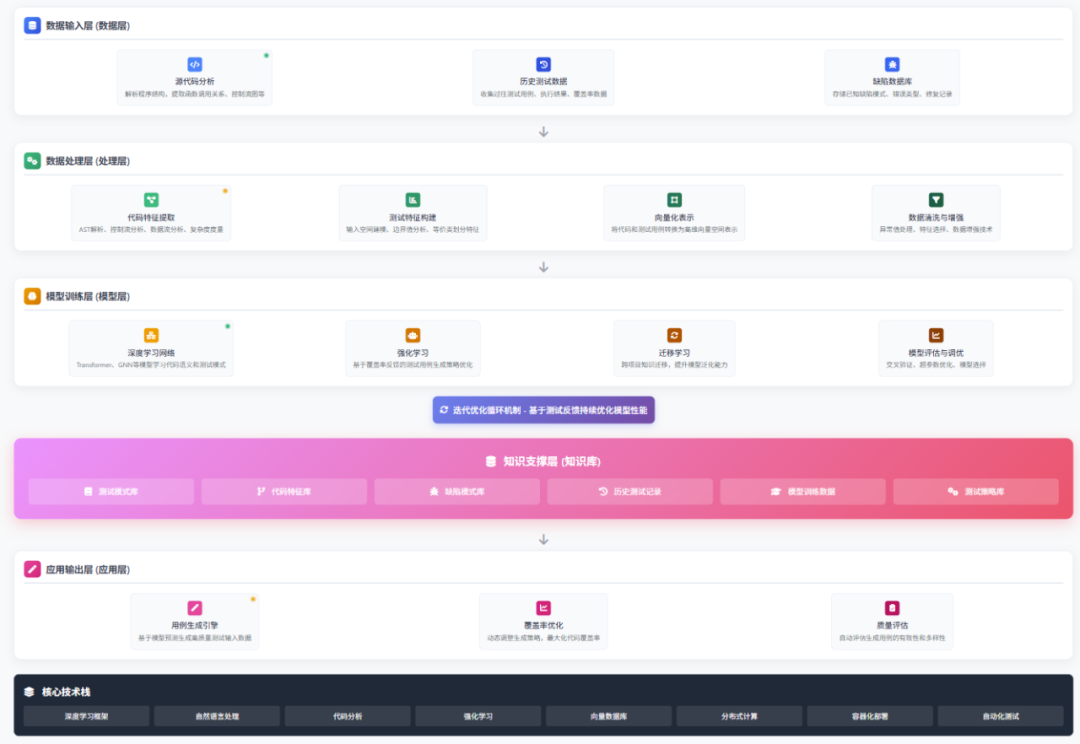Click the 深度学习框架 tech stack tag

(x=87, y=716)
